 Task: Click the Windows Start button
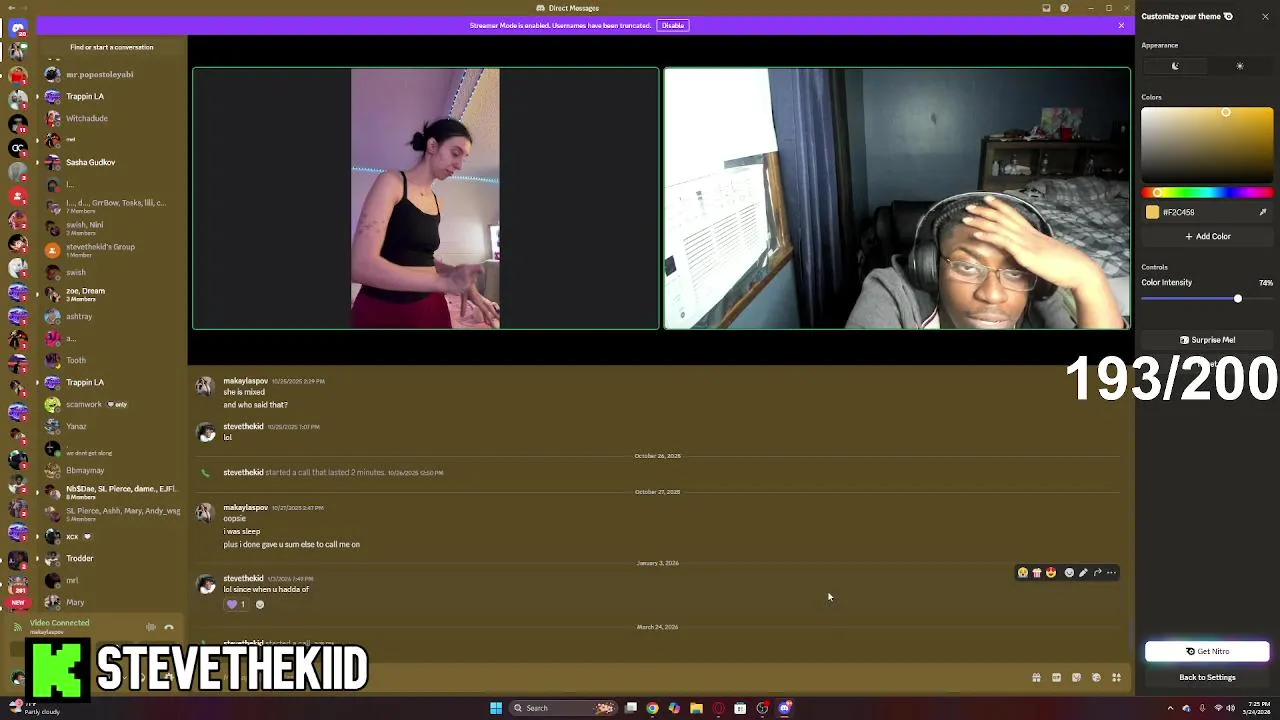[496, 708]
